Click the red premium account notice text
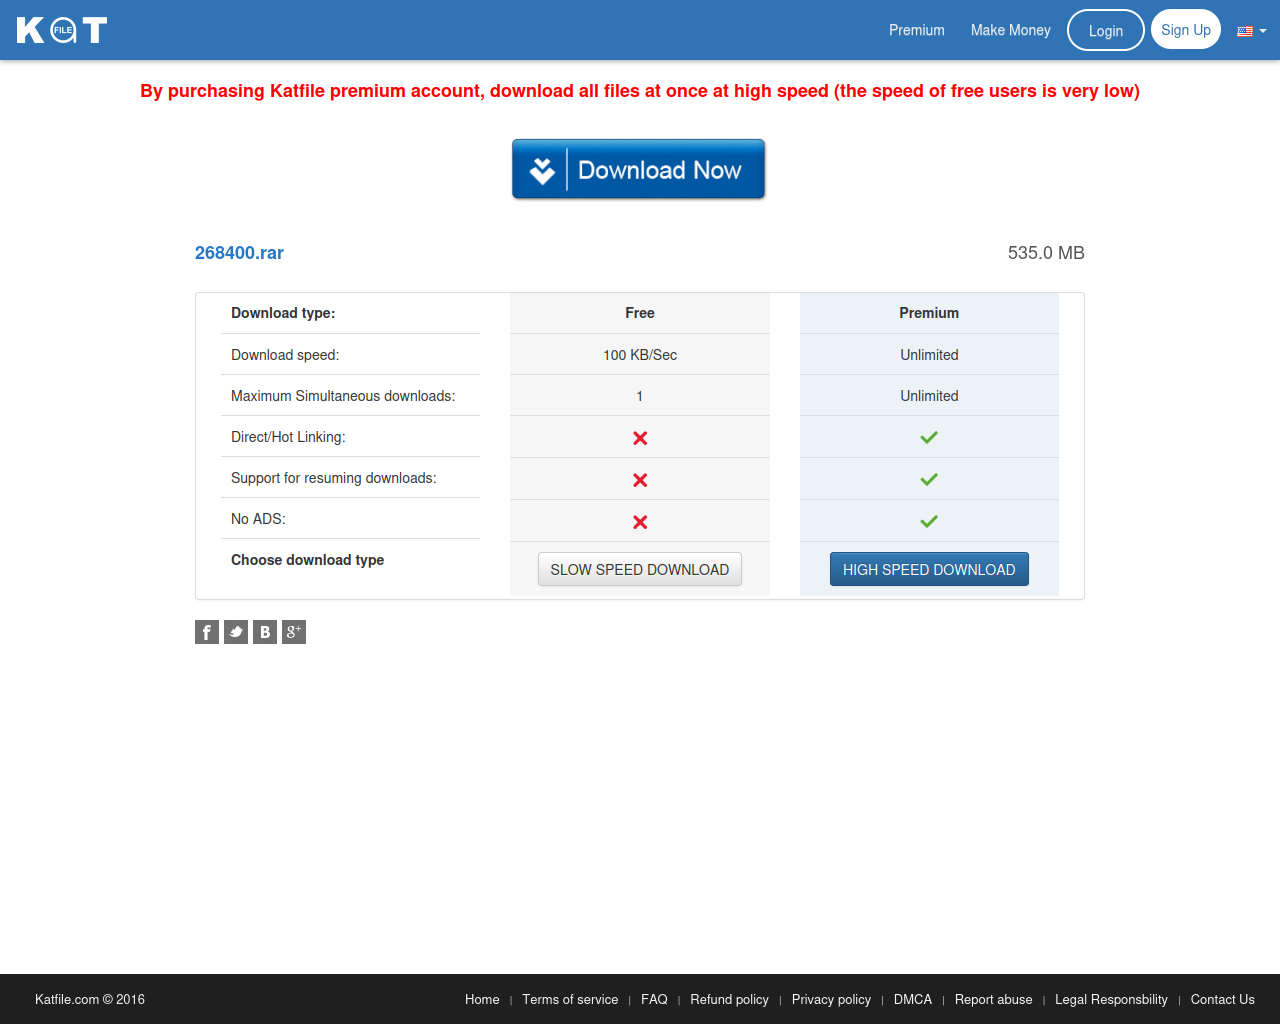This screenshot has width=1280, height=1024. pyautogui.click(x=640, y=91)
